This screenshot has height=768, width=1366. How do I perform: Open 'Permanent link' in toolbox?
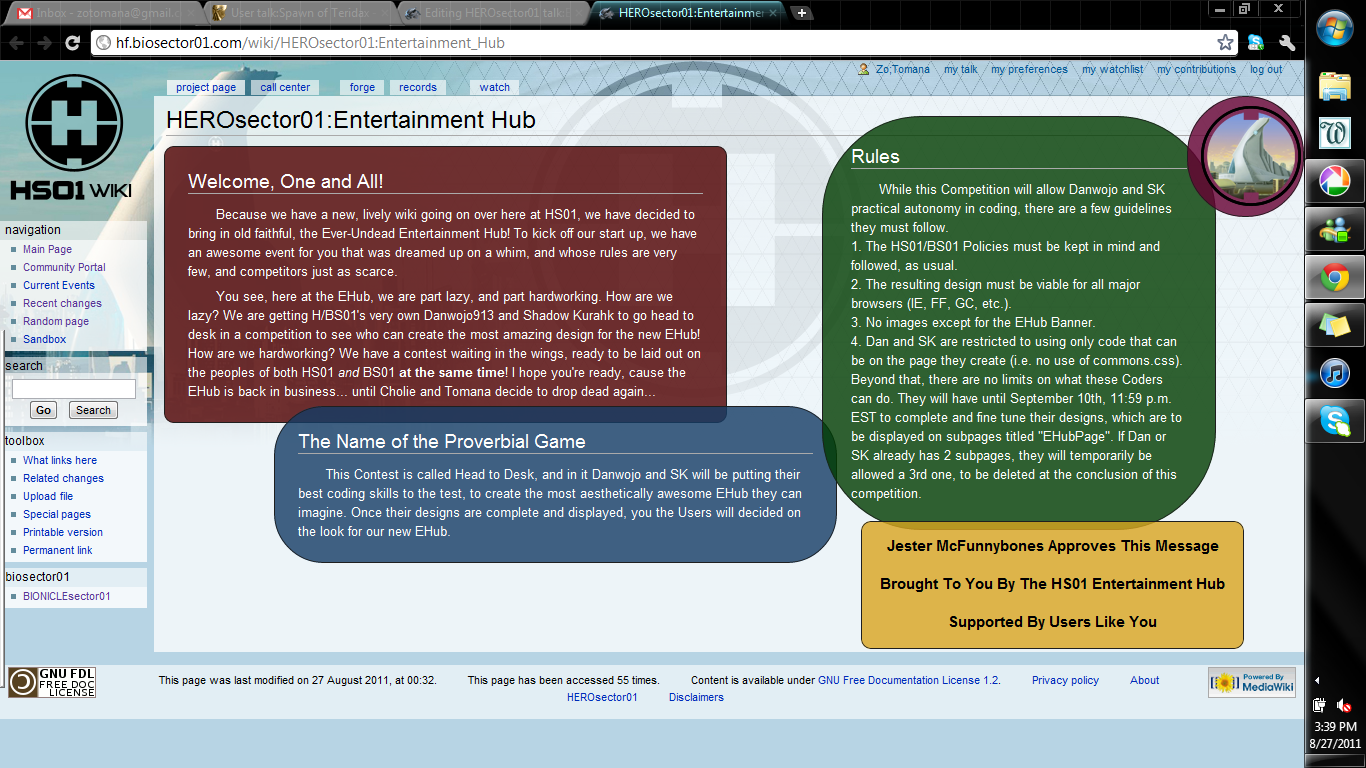[x=58, y=550]
